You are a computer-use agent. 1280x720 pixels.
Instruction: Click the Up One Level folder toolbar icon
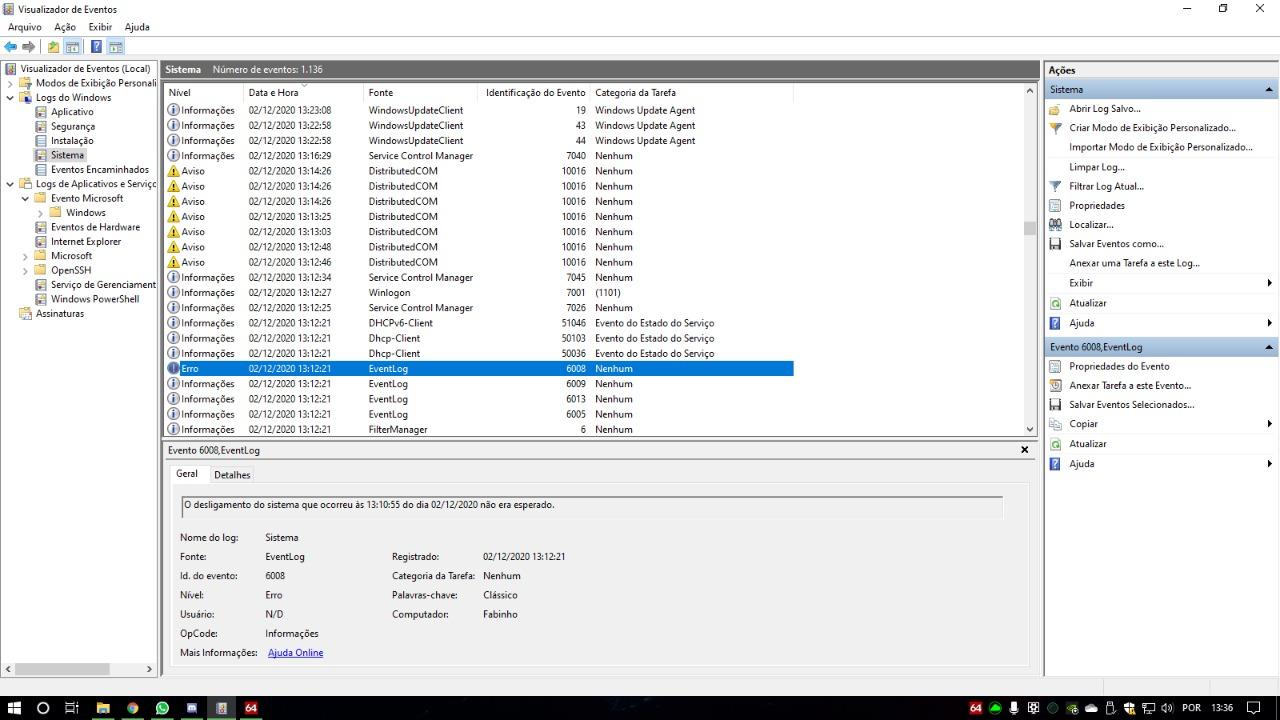(x=54, y=47)
